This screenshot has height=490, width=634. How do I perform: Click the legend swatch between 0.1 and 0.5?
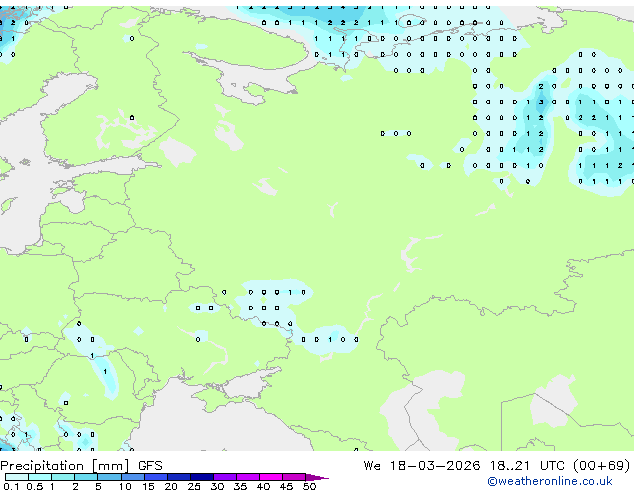(x=17, y=477)
